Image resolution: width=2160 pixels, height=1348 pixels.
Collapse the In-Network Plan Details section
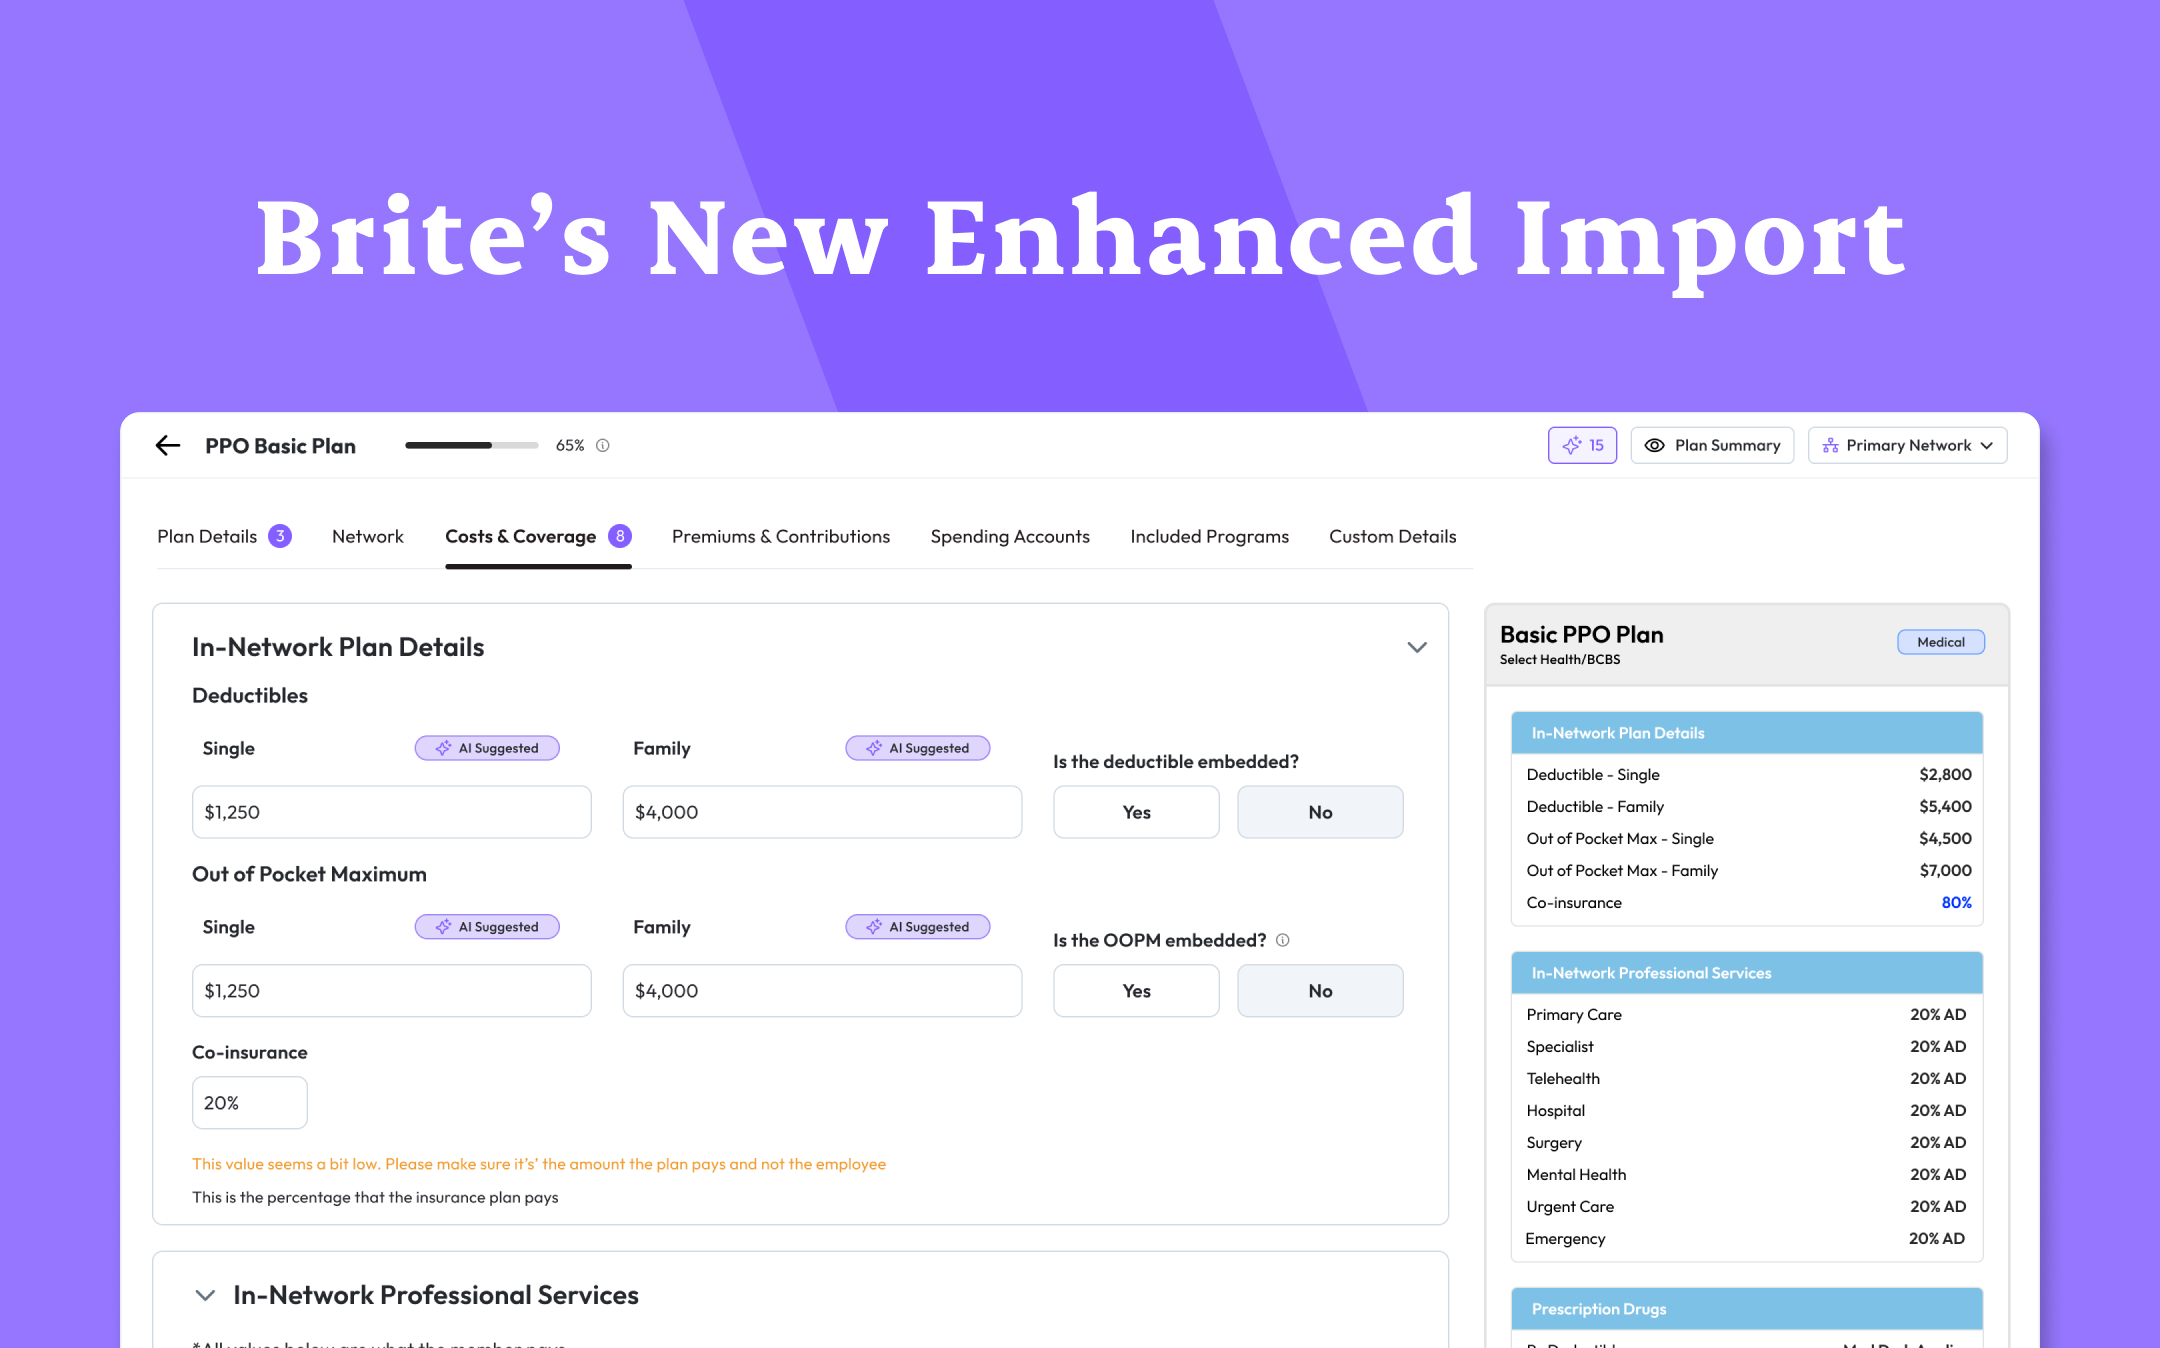1417,648
